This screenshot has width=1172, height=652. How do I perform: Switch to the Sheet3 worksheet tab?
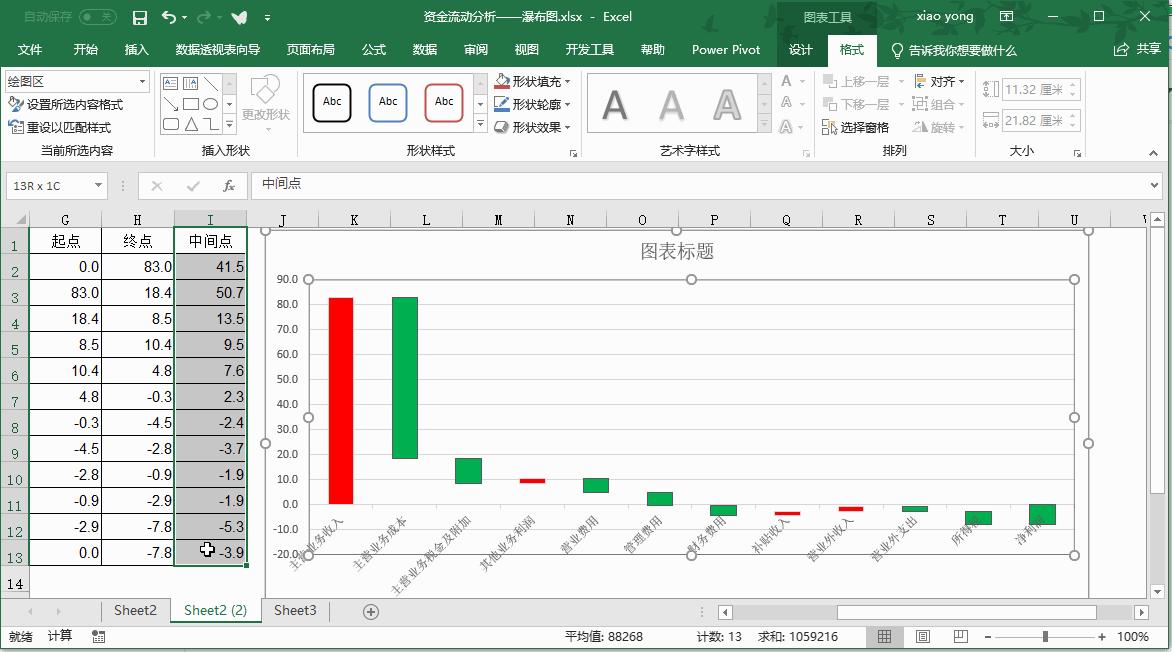click(x=294, y=610)
